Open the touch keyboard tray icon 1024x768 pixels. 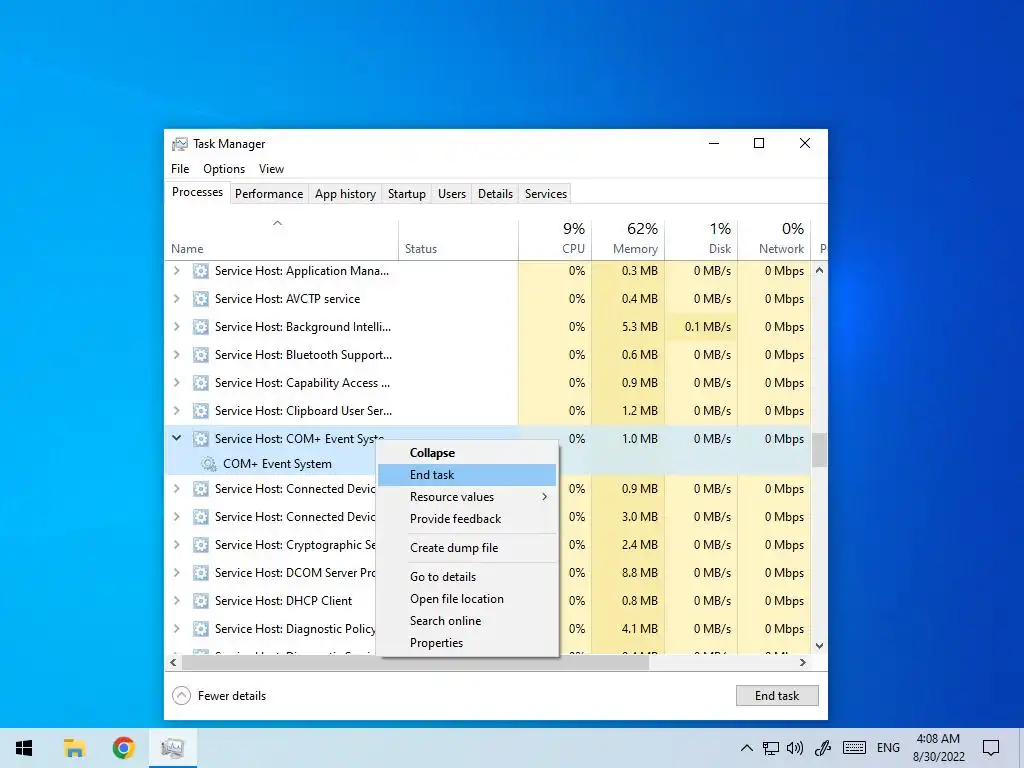click(x=854, y=748)
